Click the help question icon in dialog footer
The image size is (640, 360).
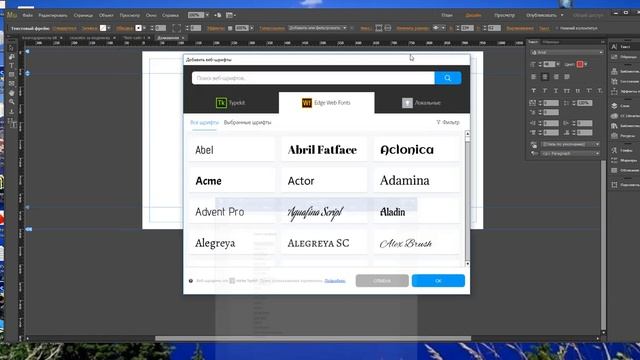(x=191, y=281)
